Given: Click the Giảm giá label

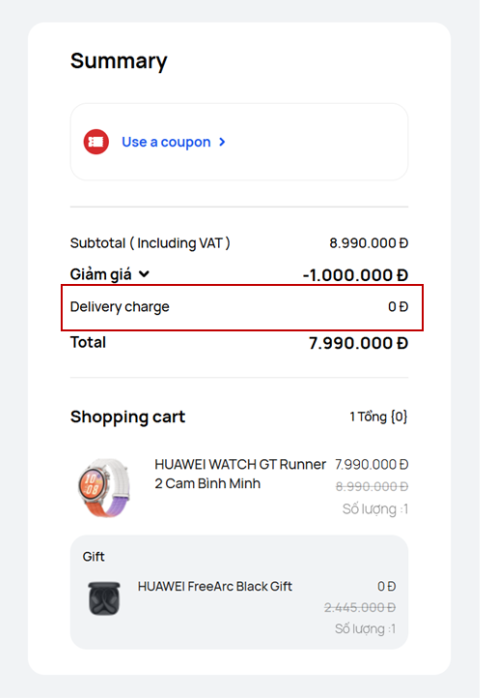Looking at the screenshot, I should (x=101, y=274).
